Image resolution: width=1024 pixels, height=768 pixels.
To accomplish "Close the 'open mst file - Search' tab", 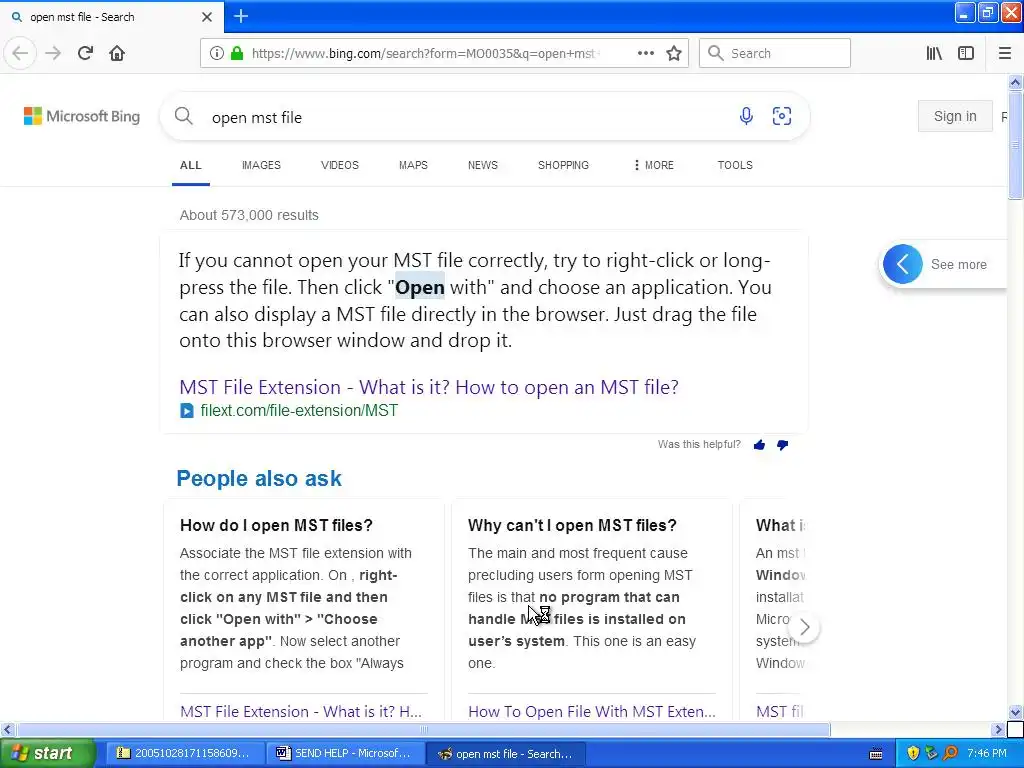I will click(x=206, y=17).
